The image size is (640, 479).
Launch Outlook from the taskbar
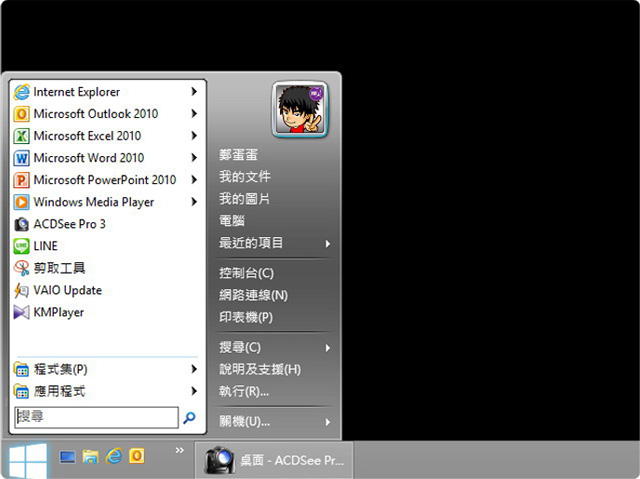137,456
